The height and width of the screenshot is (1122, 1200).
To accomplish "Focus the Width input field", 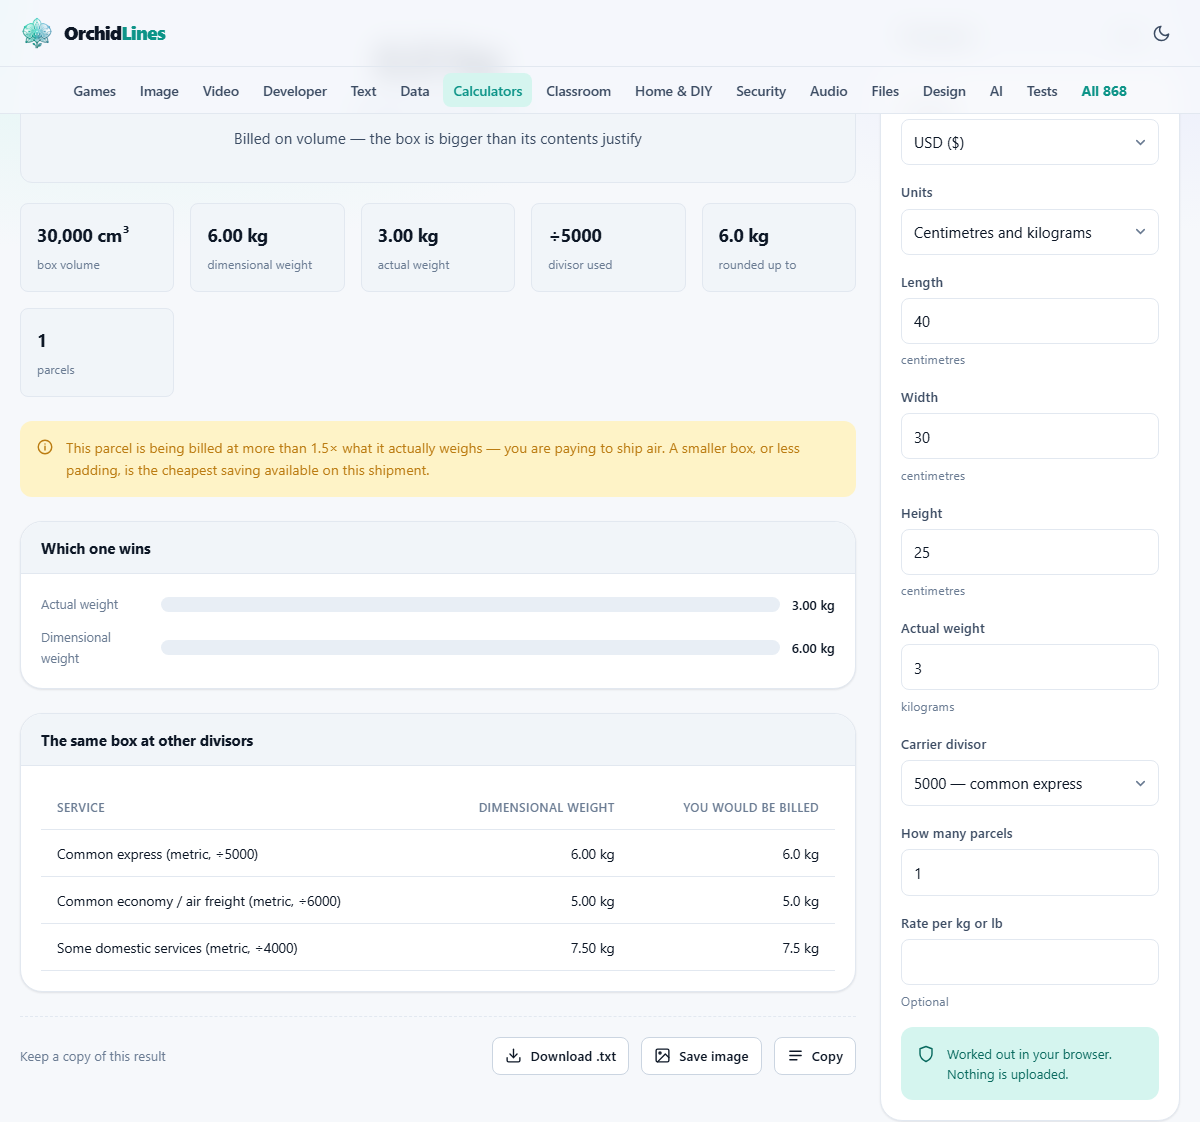I will [1030, 437].
